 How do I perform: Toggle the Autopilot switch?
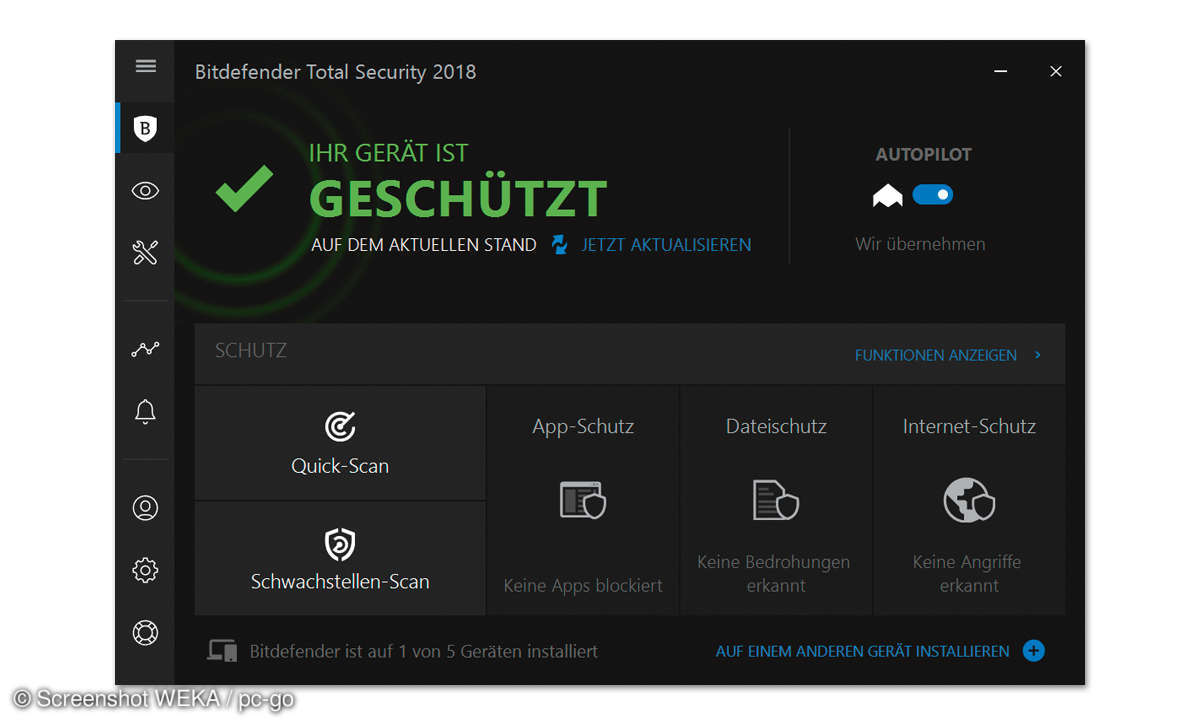pyautogui.click(x=933, y=195)
